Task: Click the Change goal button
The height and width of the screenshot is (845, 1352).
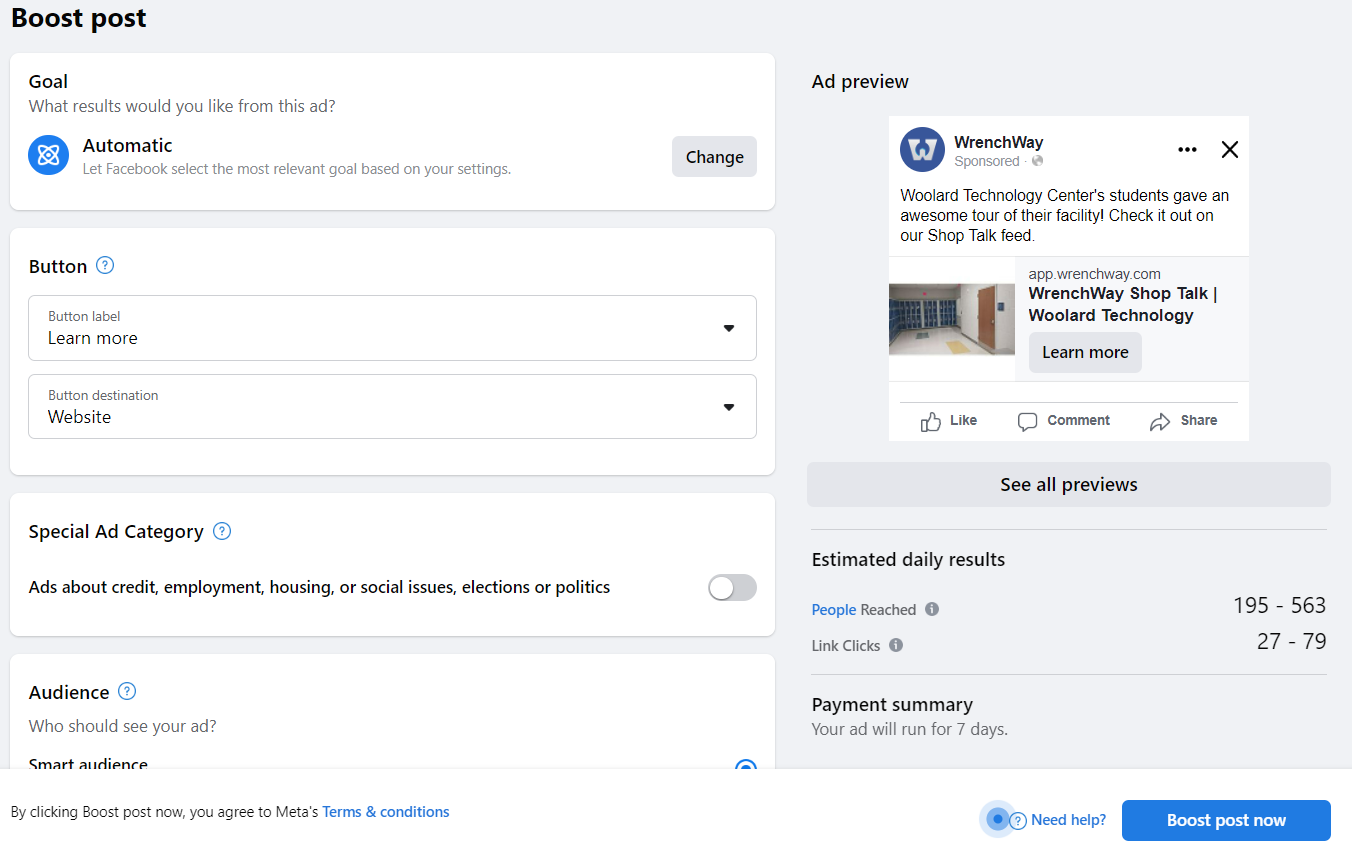Action: click(714, 157)
